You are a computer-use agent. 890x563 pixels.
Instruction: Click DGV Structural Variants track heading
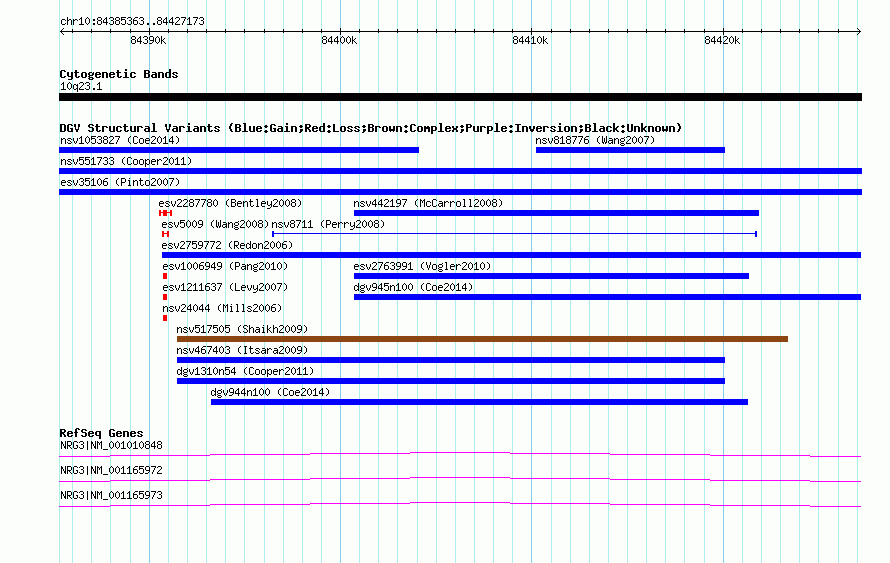(x=371, y=128)
